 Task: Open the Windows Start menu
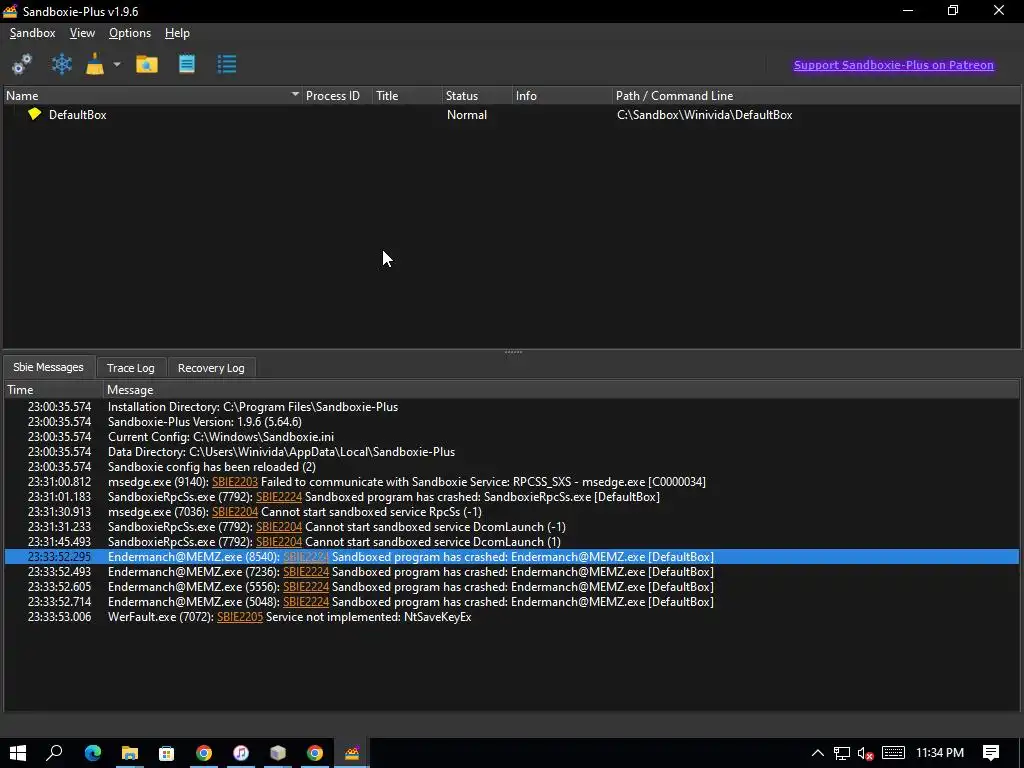point(18,753)
